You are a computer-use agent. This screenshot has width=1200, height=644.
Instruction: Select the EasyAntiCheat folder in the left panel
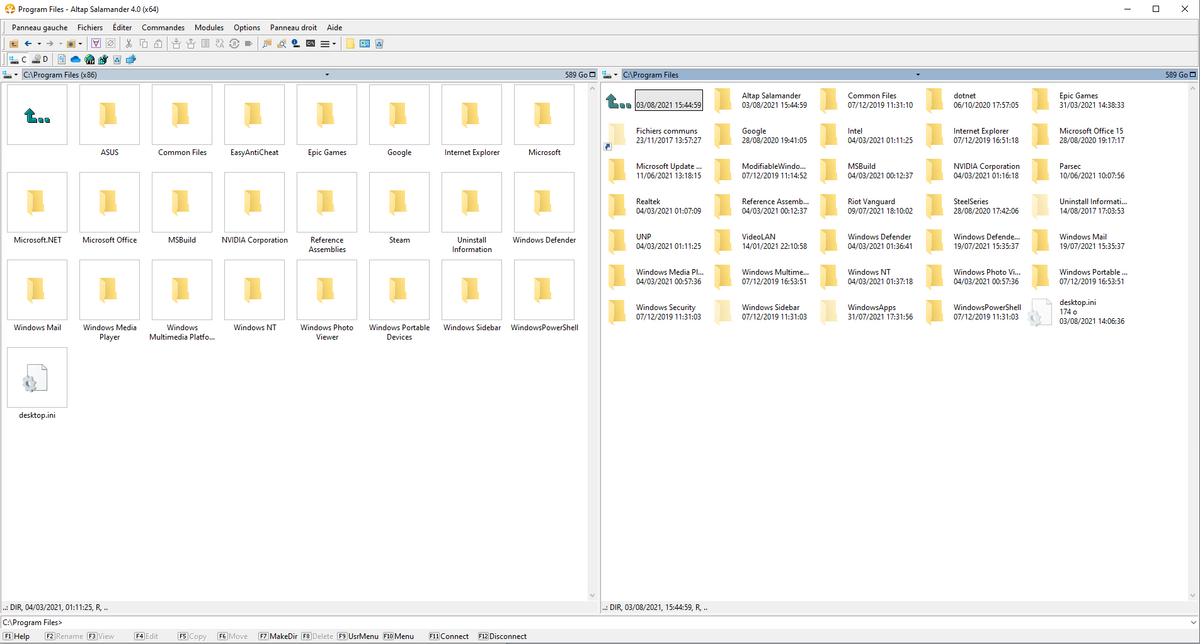pos(254,121)
